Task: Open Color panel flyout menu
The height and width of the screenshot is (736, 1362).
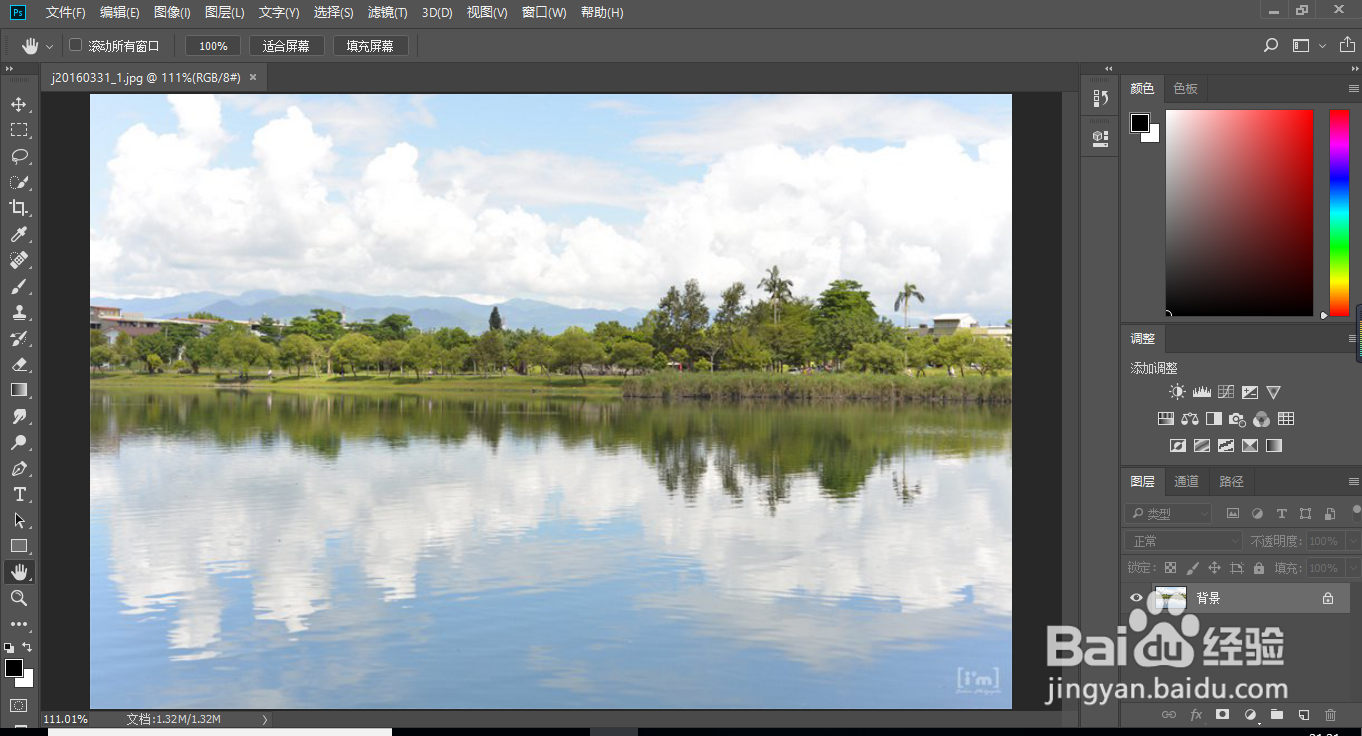Action: tap(1353, 89)
